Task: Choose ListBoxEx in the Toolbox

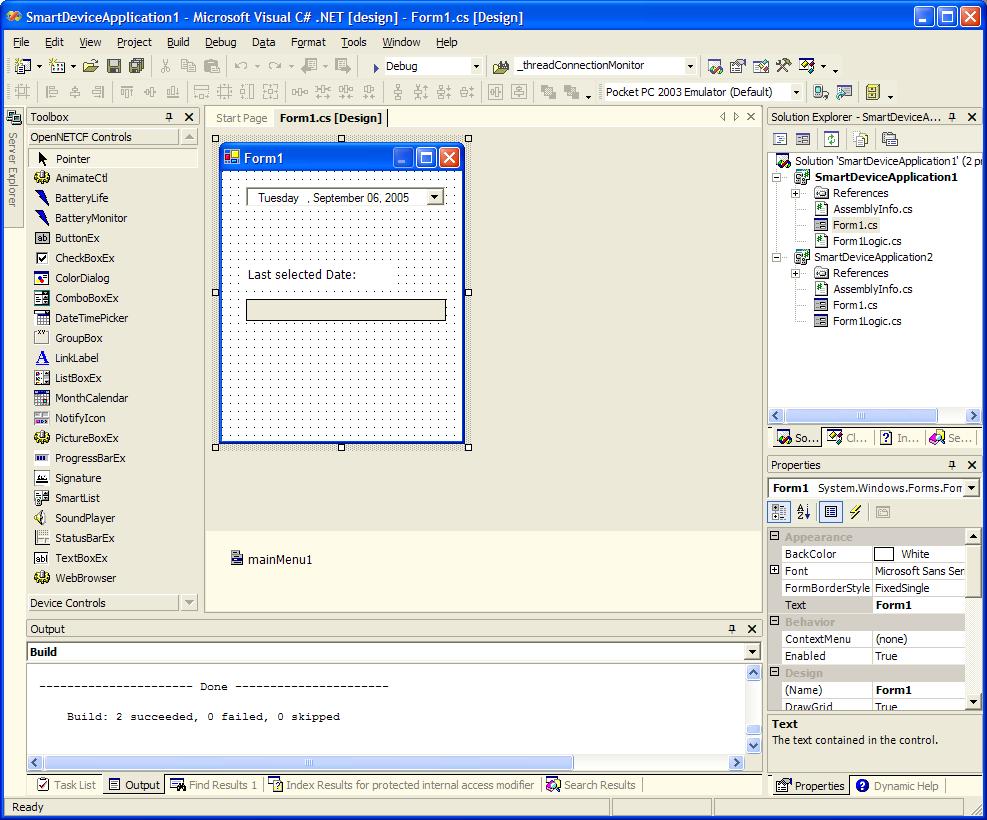Action: [x=78, y=378]
